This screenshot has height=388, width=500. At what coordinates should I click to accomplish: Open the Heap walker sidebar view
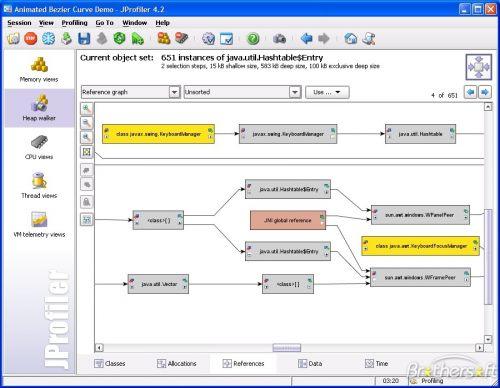(x=39, y=108)
